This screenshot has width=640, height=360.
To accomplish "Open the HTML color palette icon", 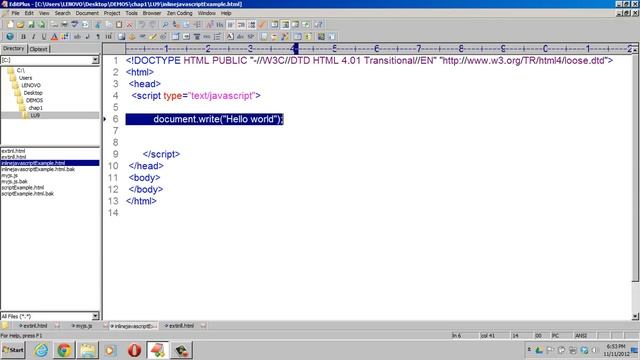I will click(x=65, y=37).
